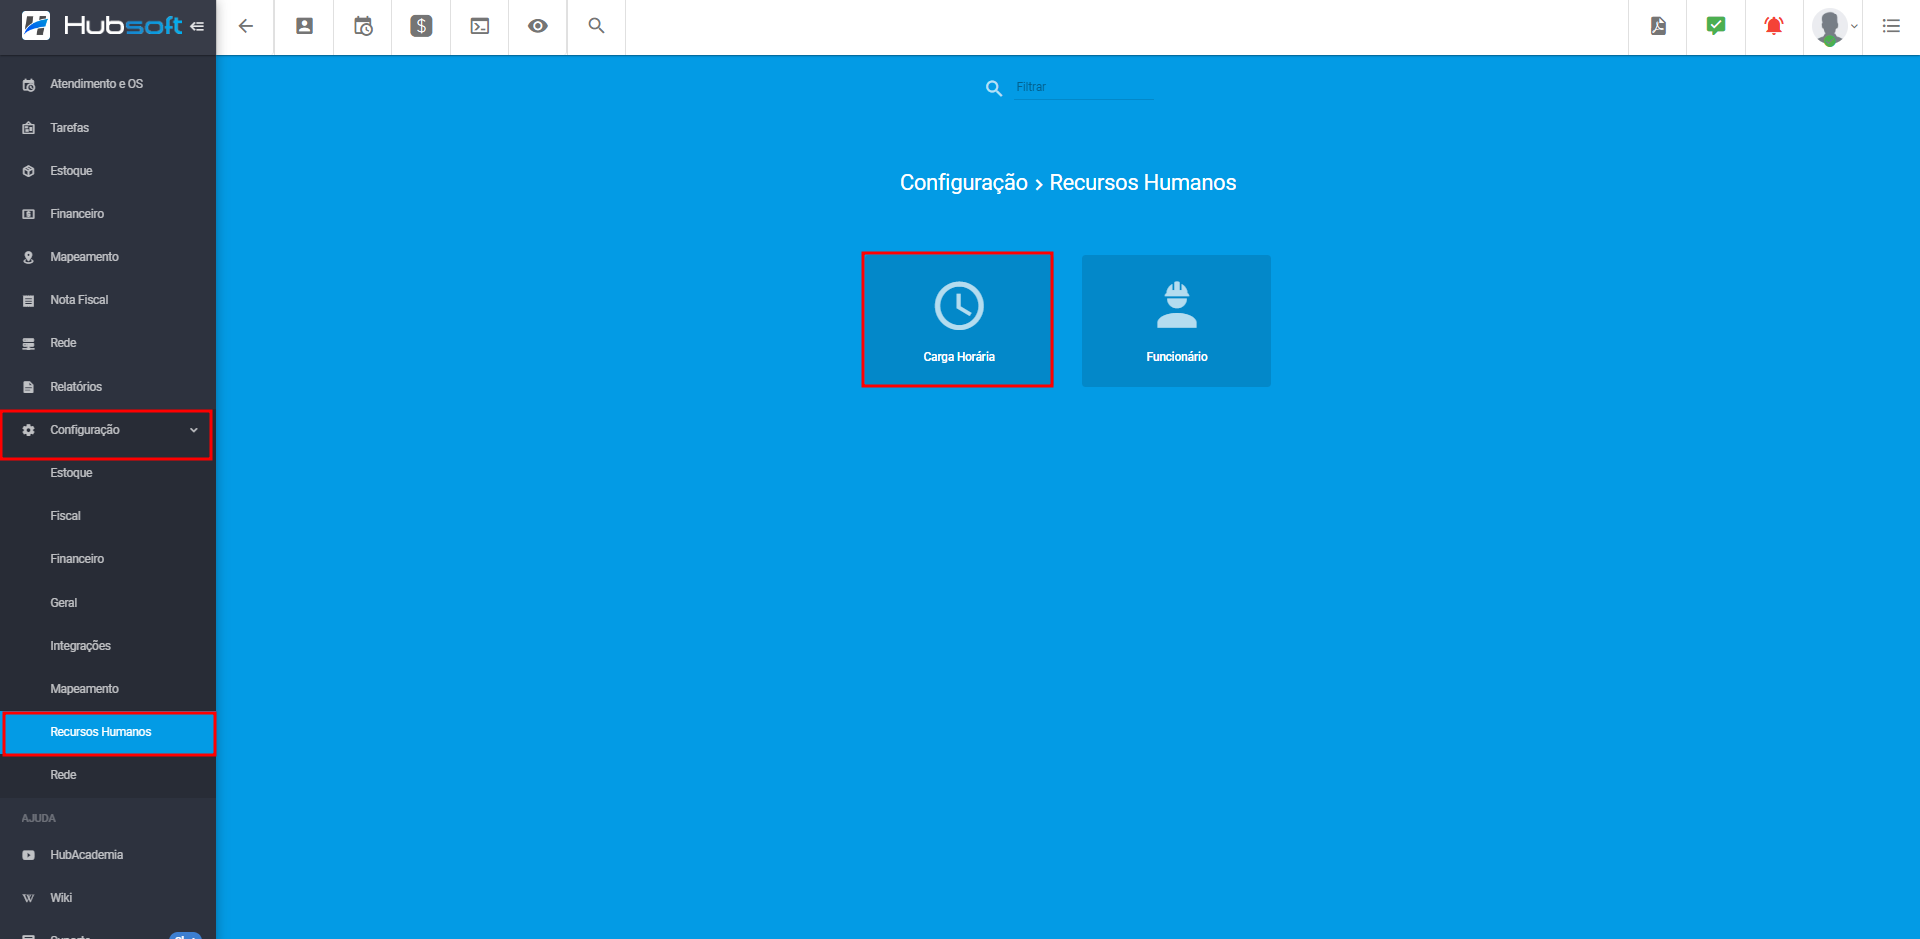This screenshot has height=939, width=1920.
Task: Open the client contact card toolbar icon
Action: (305, 26)
